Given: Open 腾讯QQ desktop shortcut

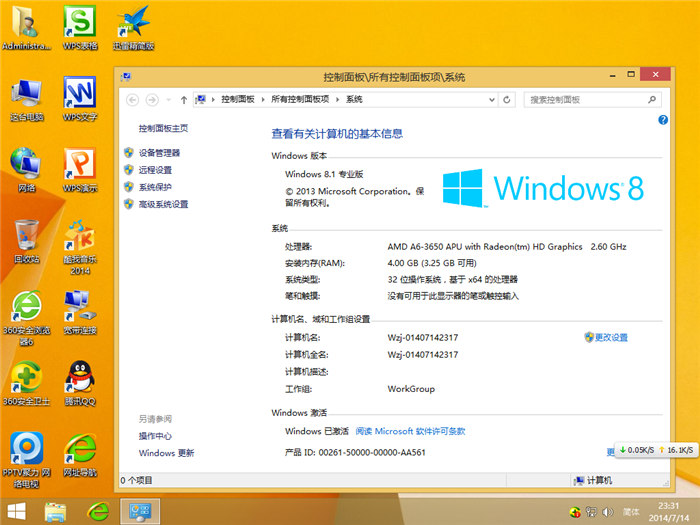Looking at the screenshot, I should pos(80,383).
